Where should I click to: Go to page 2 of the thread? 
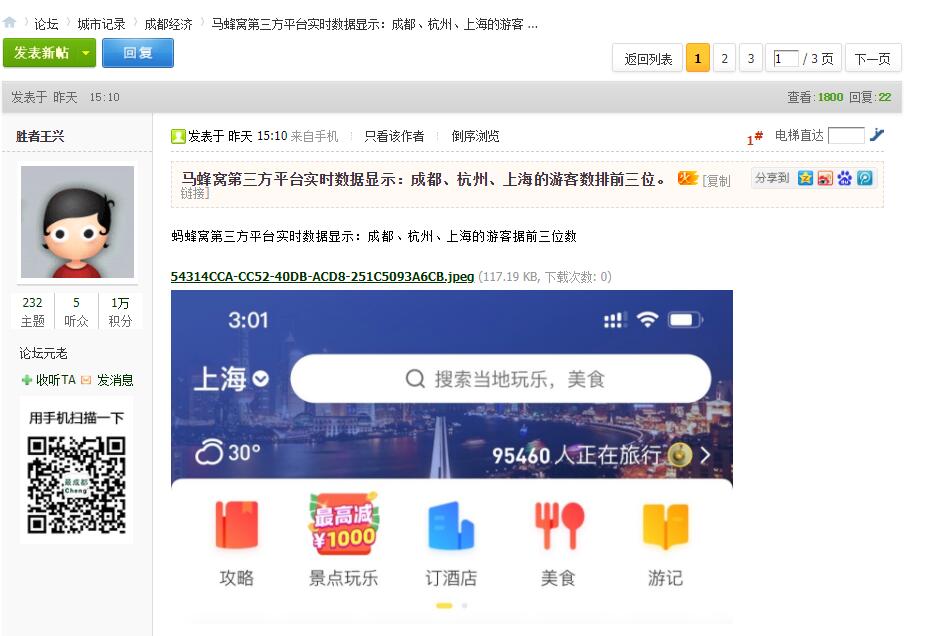(x=724, y=58)
